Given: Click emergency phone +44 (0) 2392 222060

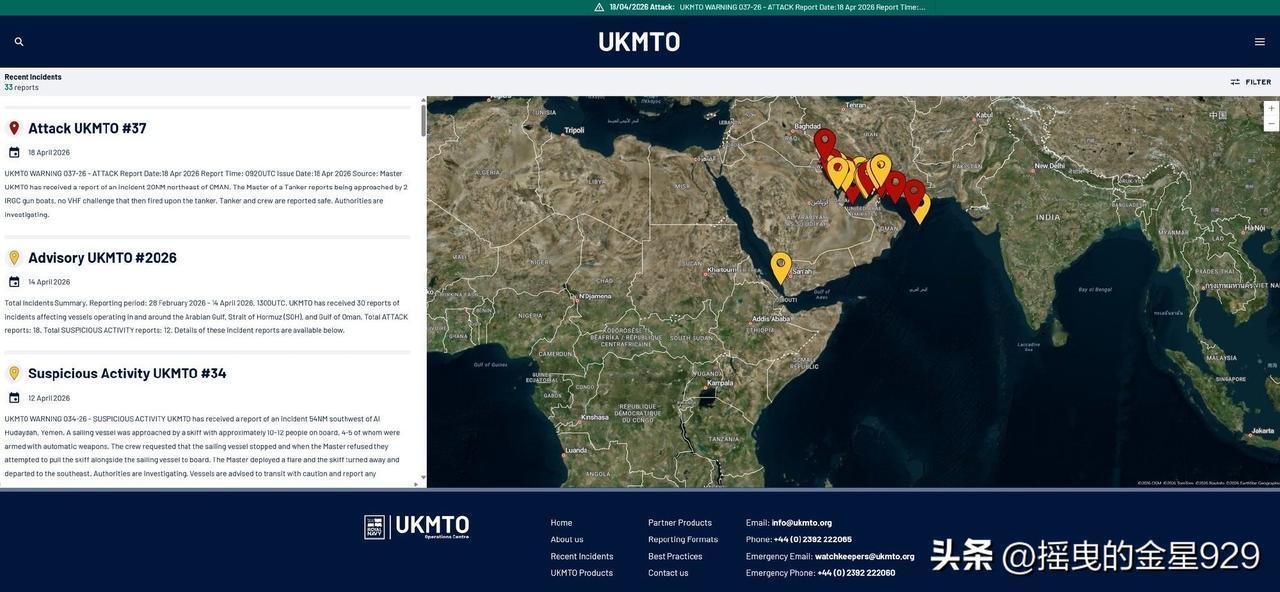Looking at the screenshot, I should click(x=856, y=573).
